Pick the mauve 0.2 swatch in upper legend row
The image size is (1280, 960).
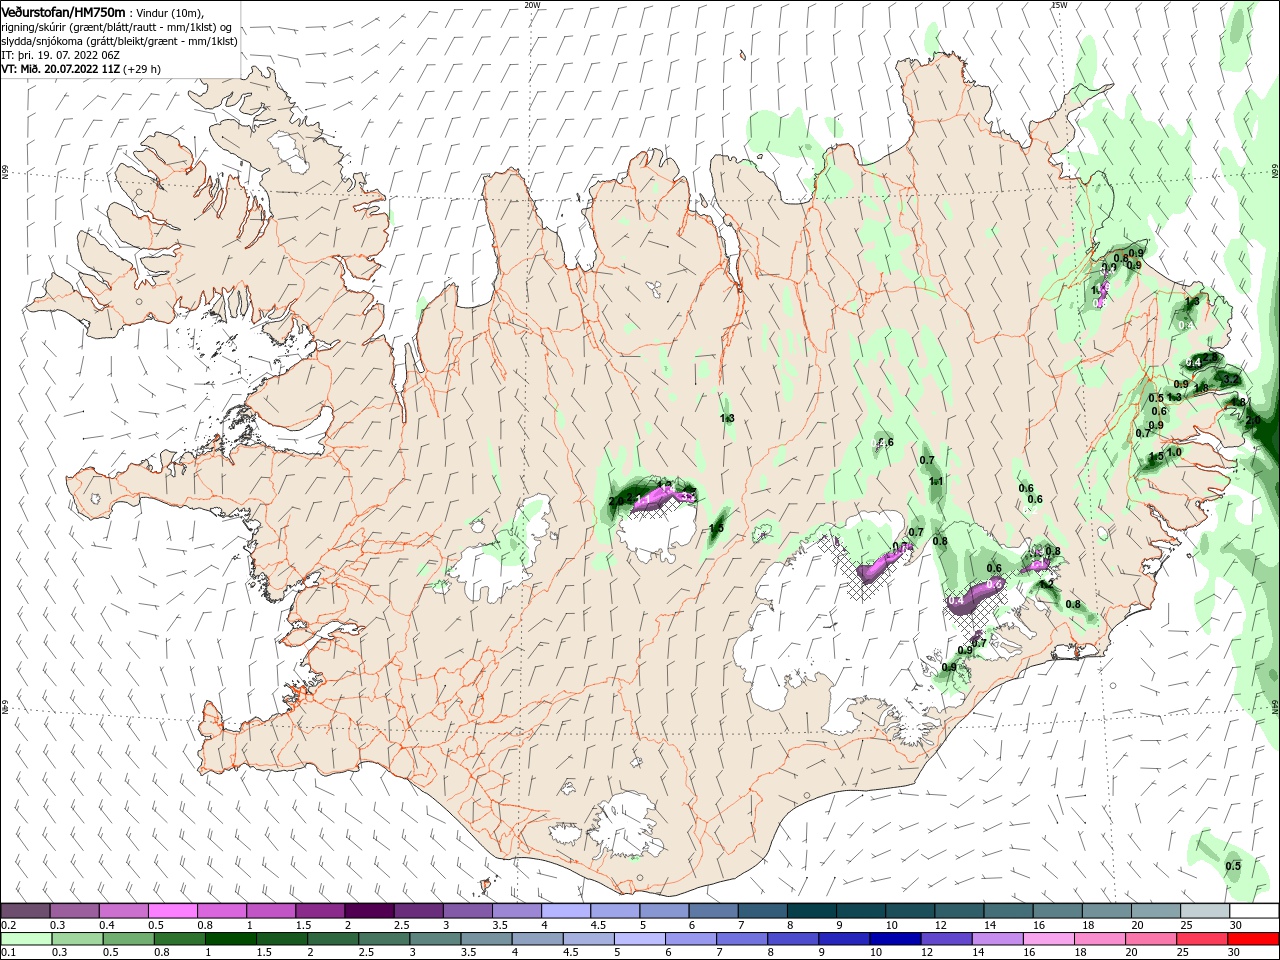tap(25, 911)
